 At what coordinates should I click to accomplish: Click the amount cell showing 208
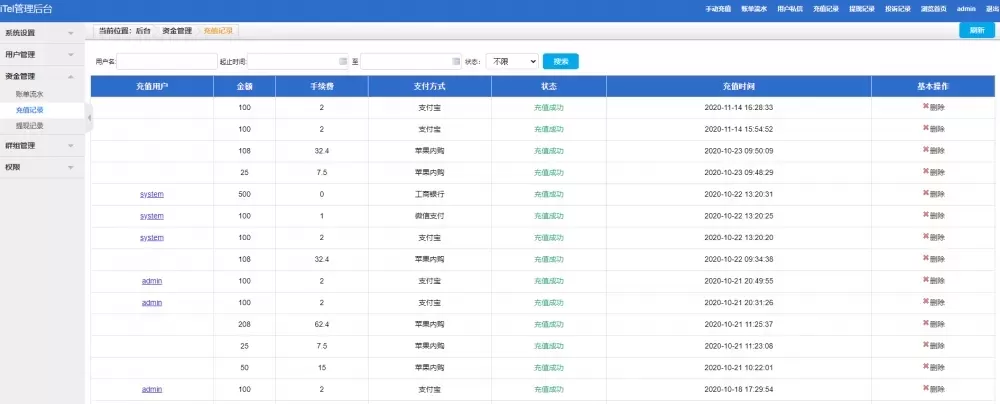pos(244,324)
